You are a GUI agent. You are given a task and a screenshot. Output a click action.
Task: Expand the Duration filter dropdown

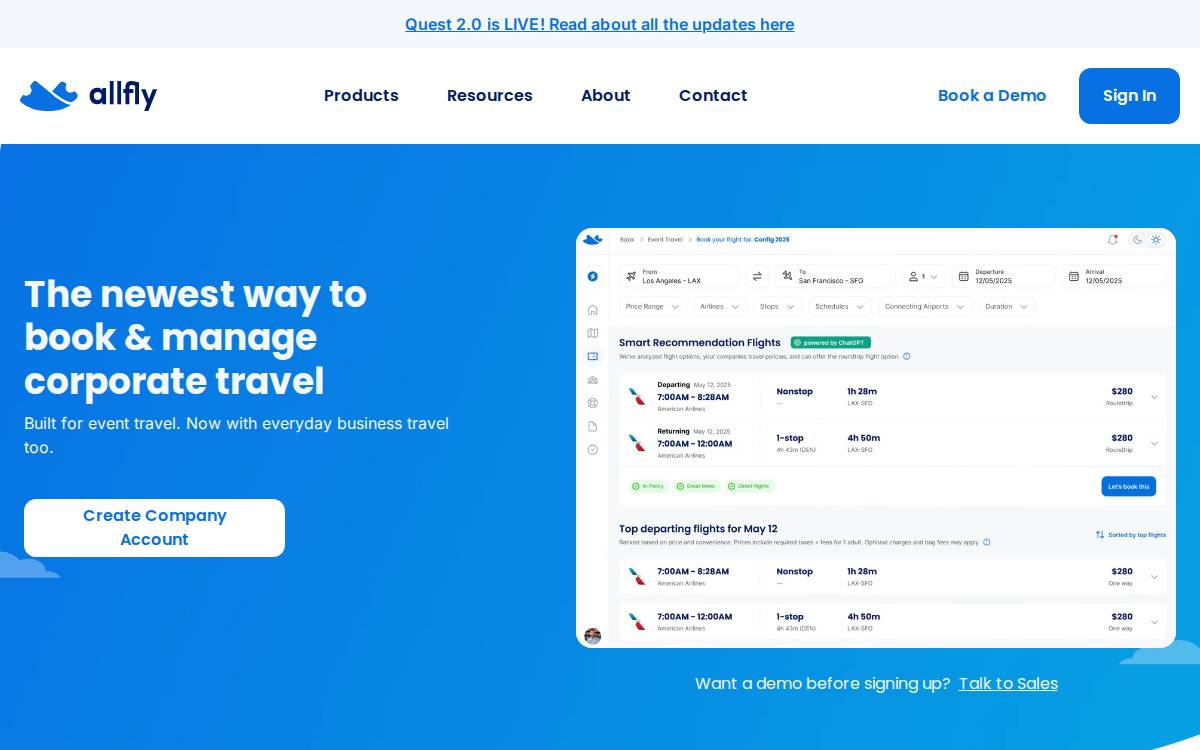(x=1007, y=307)
